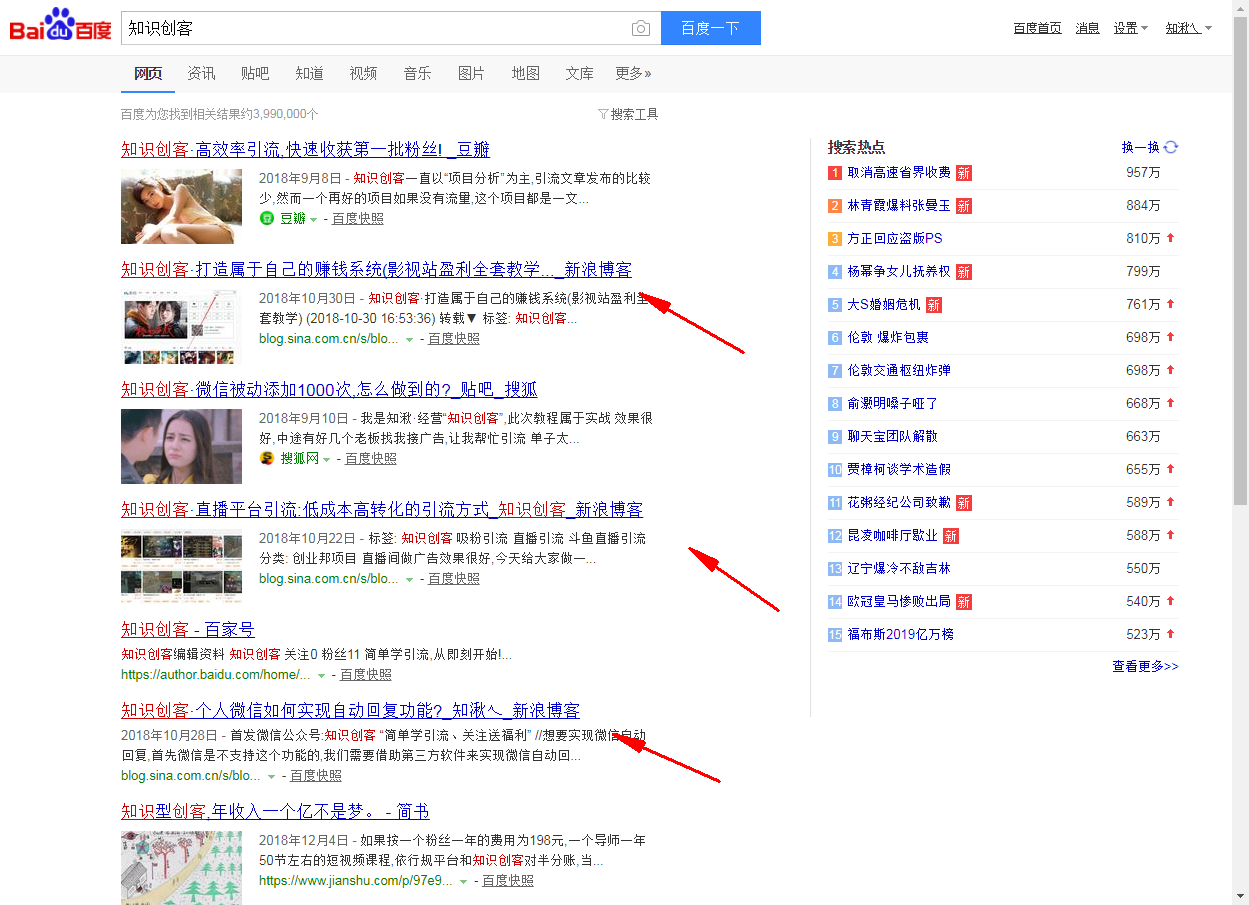Viewport: 1249px width, 905px height.
Task: Click the 搜狐网 source icon
Action: click(x=267, y=458)
